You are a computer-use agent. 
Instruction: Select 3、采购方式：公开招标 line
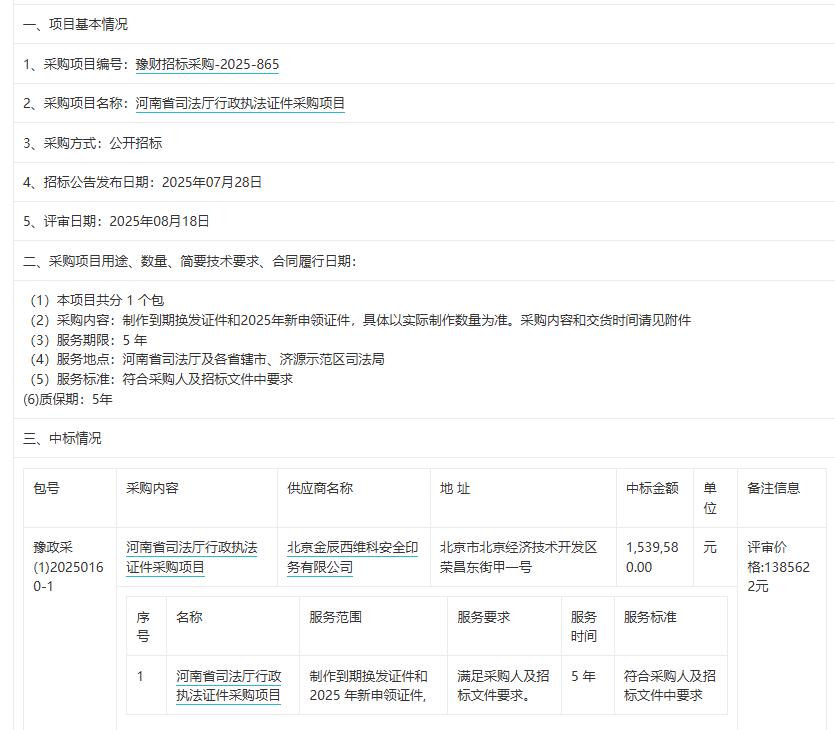tap(92, 143)
